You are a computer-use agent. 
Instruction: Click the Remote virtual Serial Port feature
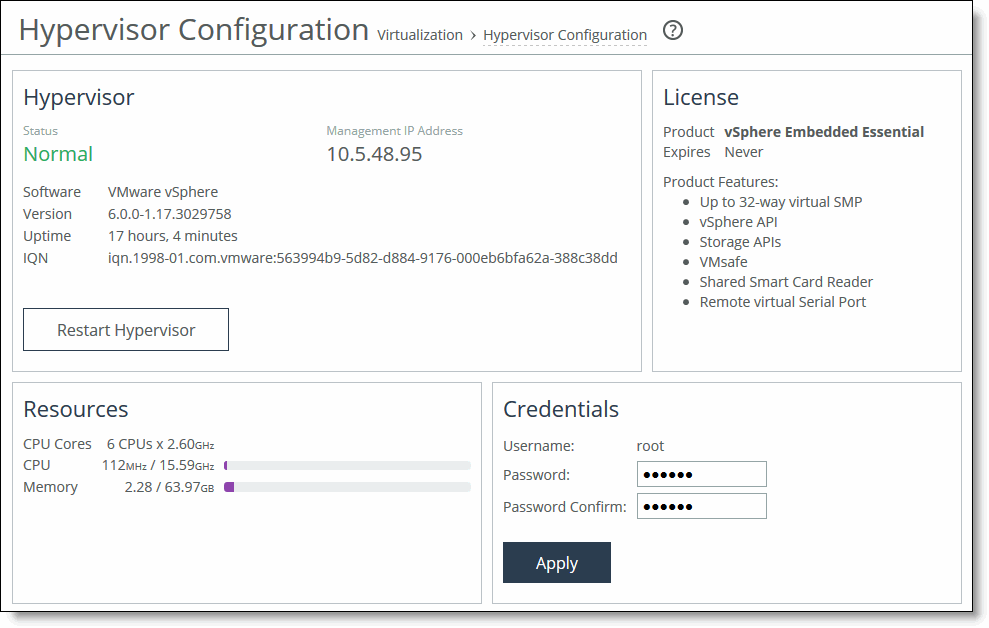click(x=783, y=302)
